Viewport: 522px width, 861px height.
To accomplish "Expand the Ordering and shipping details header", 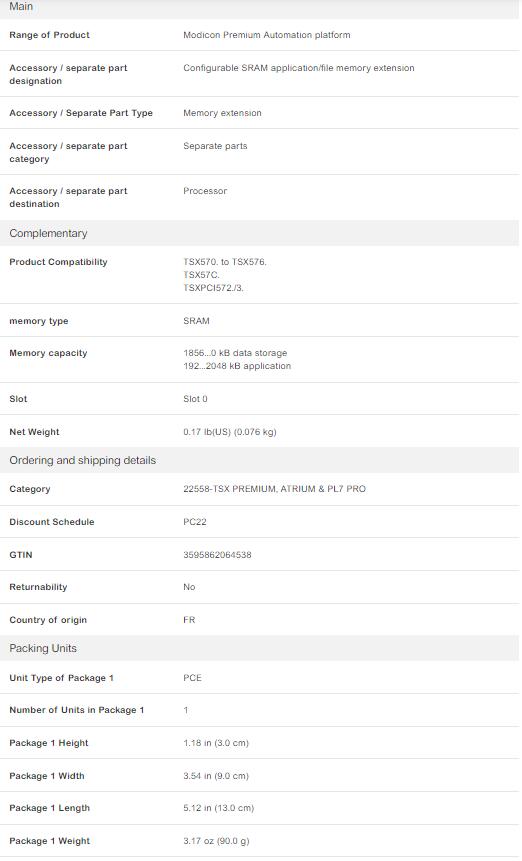I will (259, 460).
